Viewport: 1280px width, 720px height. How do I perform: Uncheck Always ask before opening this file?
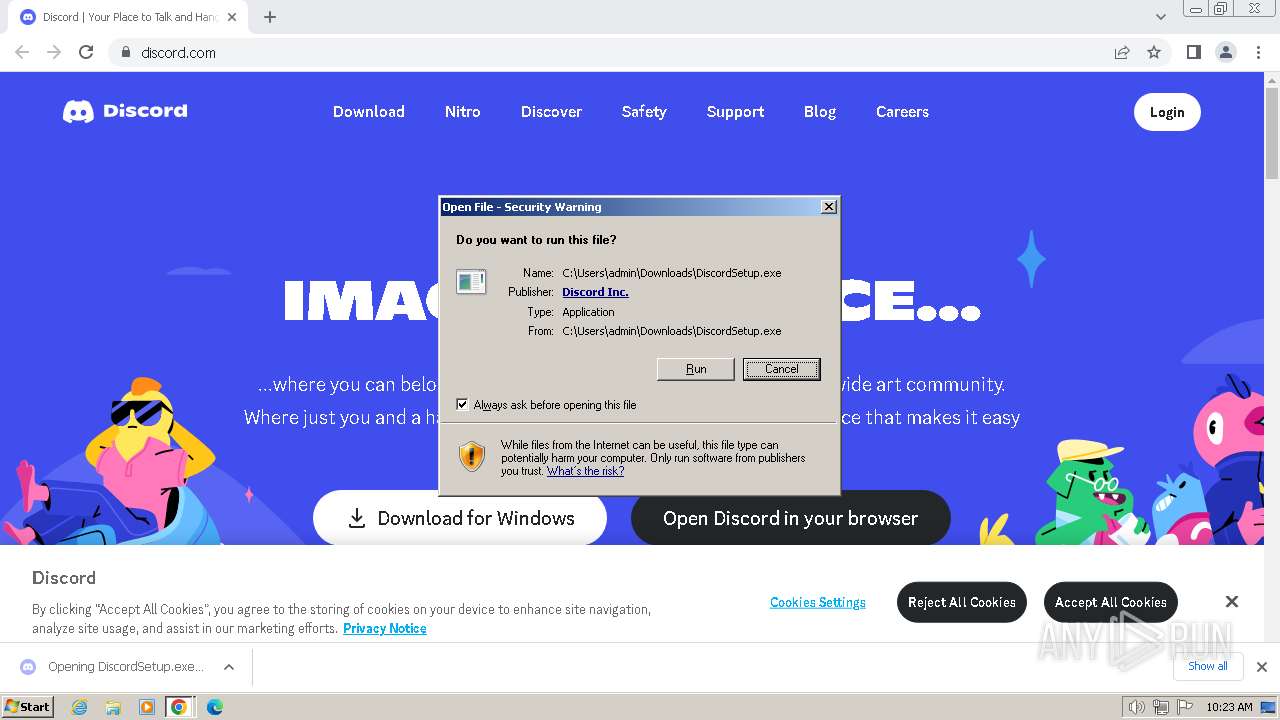462,404
